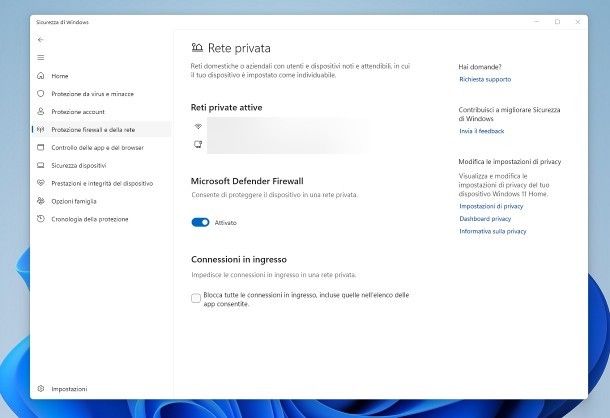Click the Microsoft Defender Firewall heading
This screenshot has height=418, width=610.
247,181
